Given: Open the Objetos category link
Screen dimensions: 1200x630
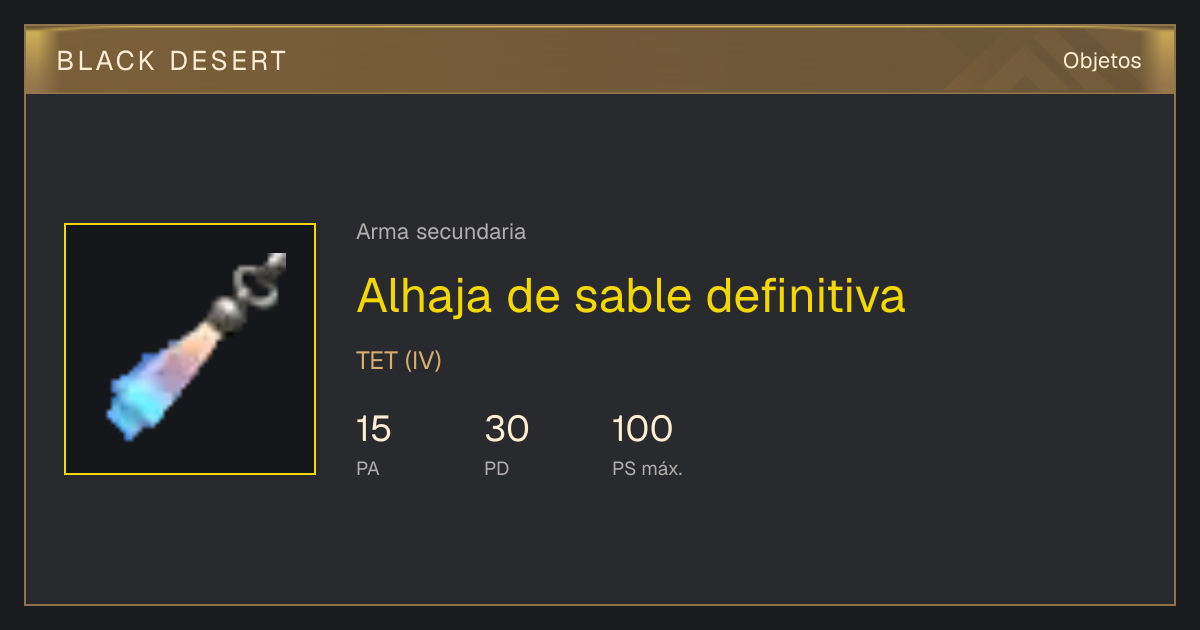Looking at the screenshot, I should point(1102,60).
